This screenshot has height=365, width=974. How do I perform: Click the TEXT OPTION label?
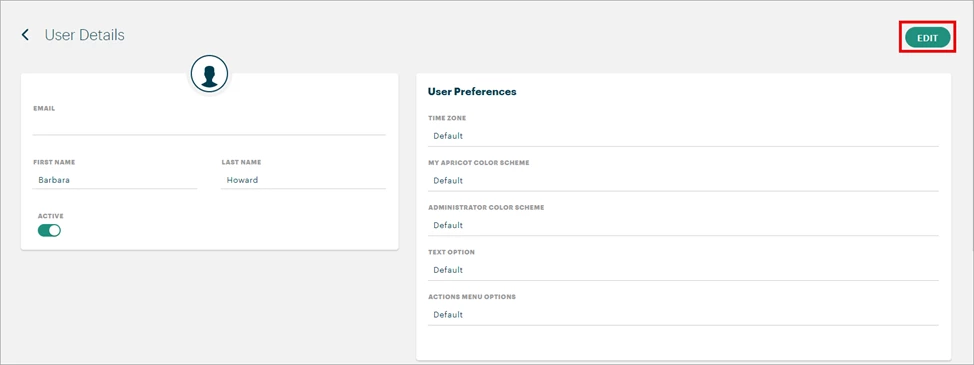[452, 252]
